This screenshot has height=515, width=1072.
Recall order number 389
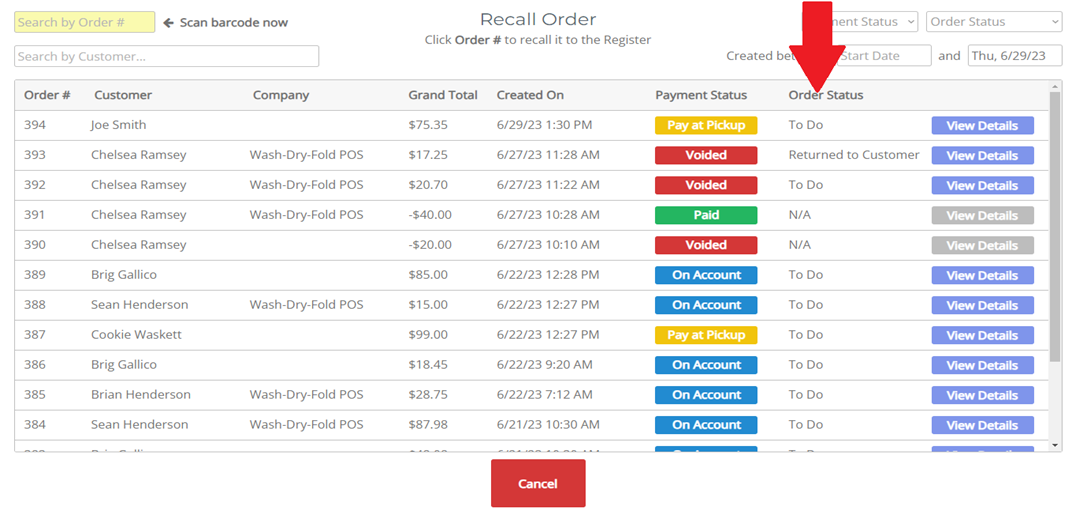(35, 275)
